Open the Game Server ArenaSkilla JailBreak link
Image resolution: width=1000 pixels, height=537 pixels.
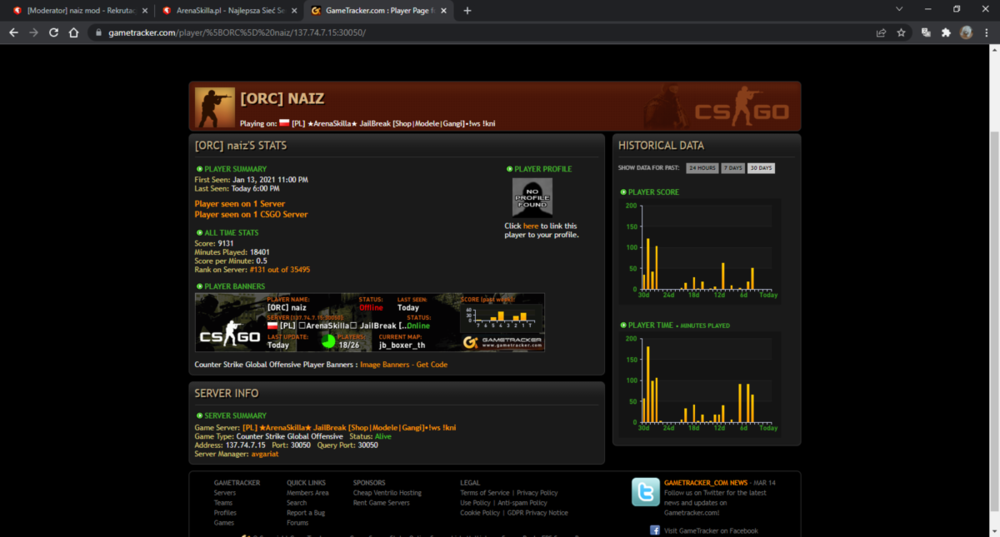click(349, 428)
